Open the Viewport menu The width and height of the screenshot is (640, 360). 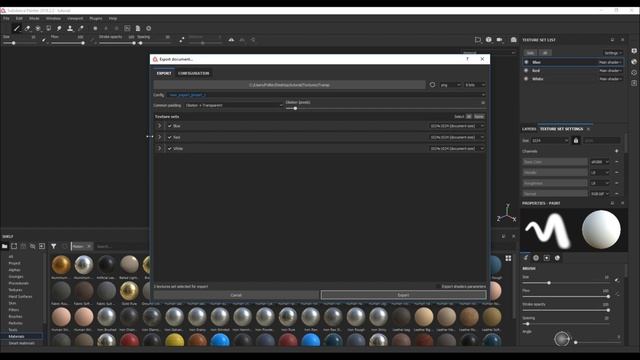[75, 18]
